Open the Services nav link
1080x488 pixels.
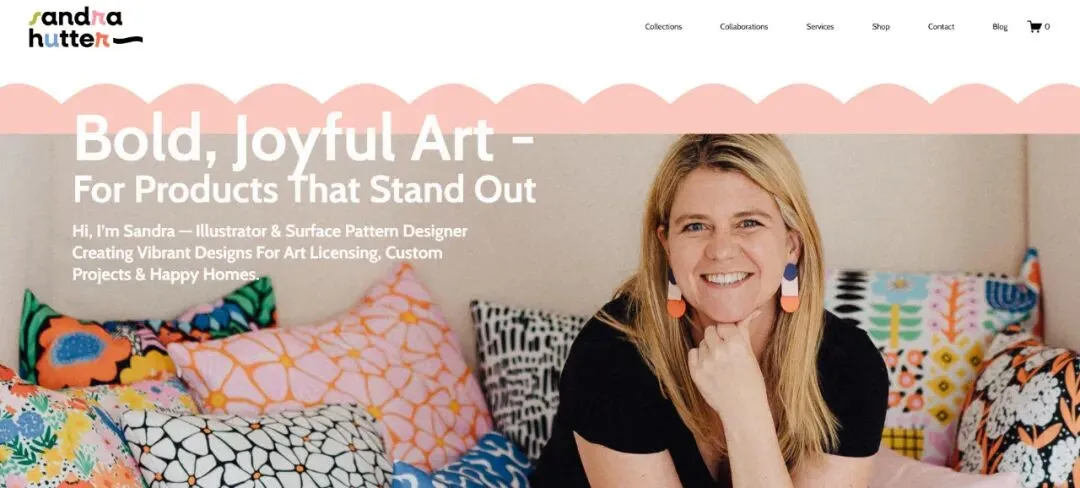(x=820, y=27)
